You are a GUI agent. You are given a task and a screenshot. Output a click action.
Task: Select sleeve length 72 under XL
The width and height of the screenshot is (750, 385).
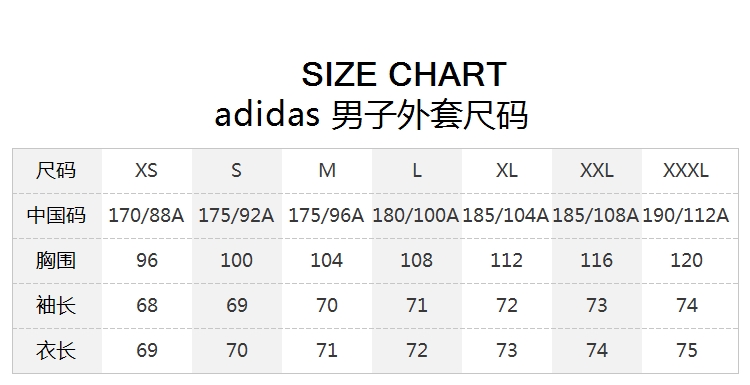point(507,305)
